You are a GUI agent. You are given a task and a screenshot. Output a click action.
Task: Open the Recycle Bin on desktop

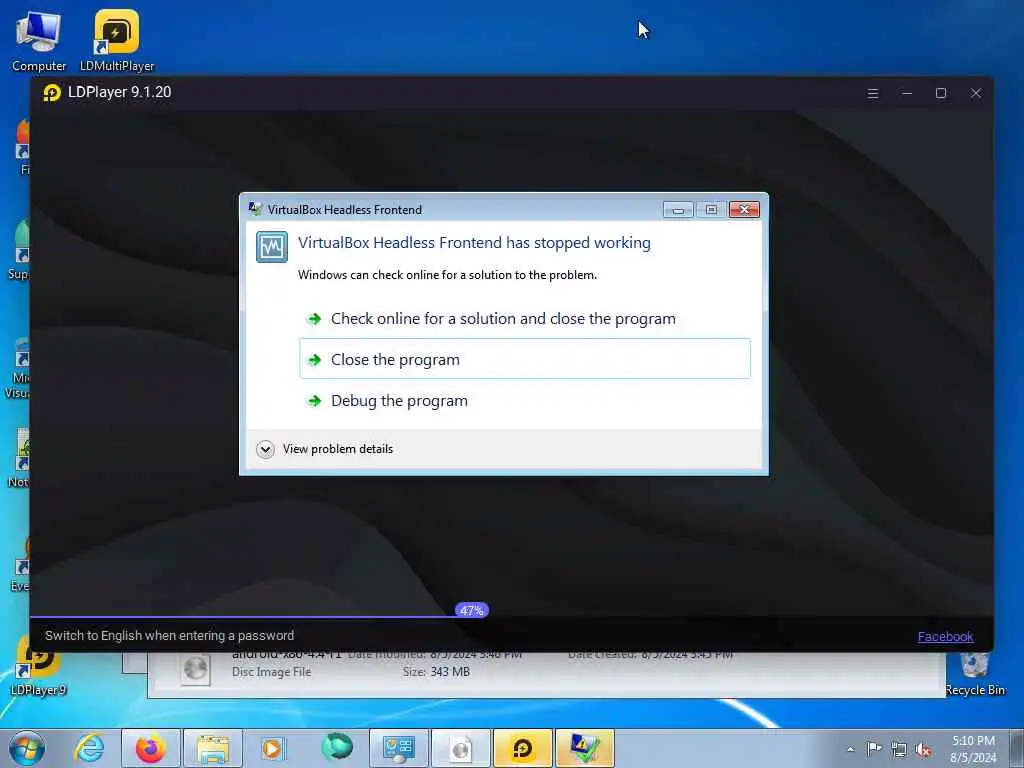tap(974, 673)
